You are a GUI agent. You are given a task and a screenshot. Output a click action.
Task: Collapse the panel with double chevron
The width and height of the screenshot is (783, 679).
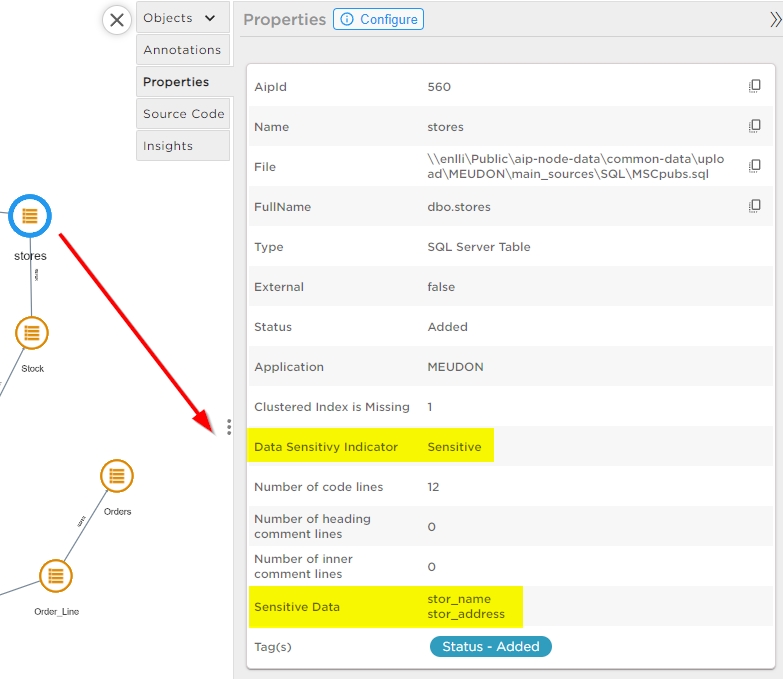click(774, 19)
